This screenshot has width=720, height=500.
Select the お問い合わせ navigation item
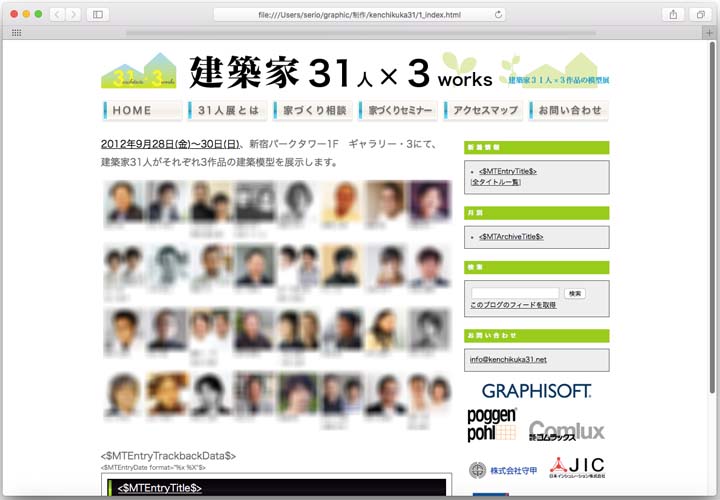click(568, 111)
